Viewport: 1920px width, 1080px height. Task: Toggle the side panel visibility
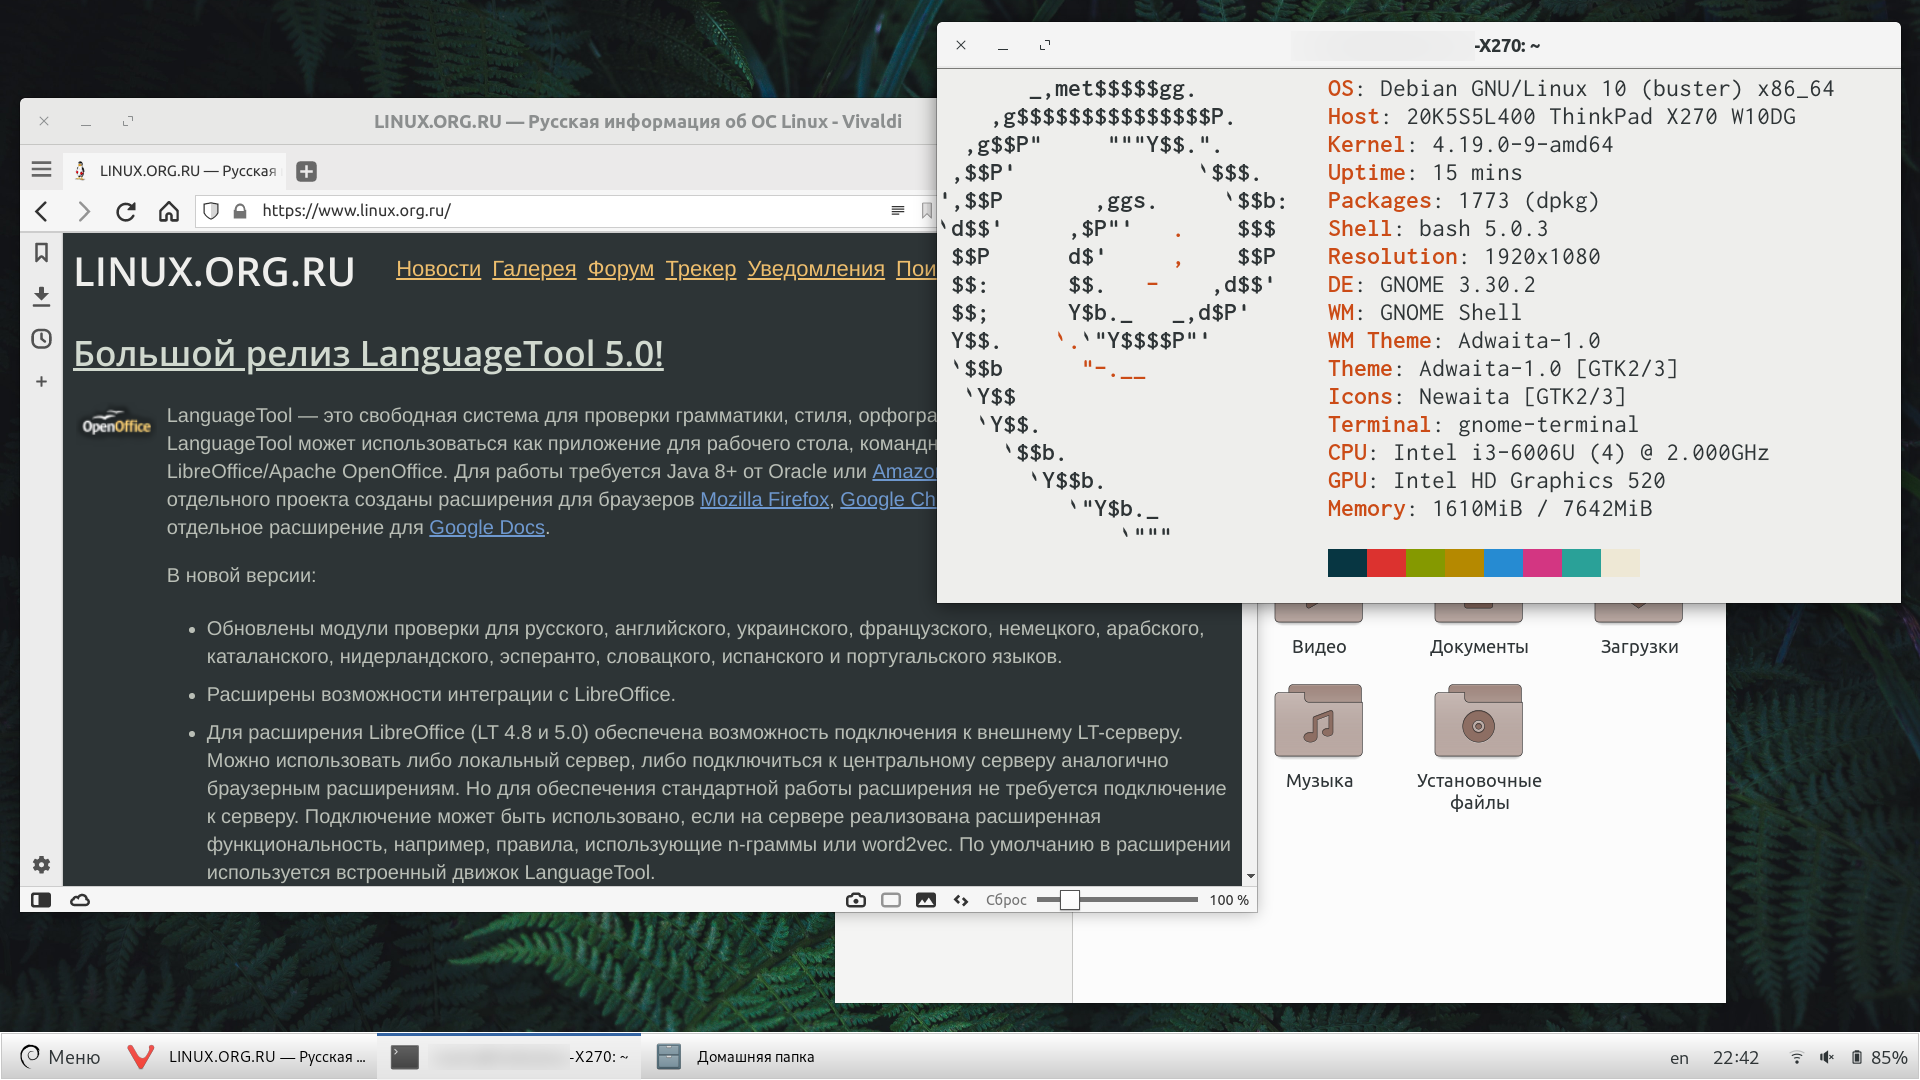[x=41, y=900]
